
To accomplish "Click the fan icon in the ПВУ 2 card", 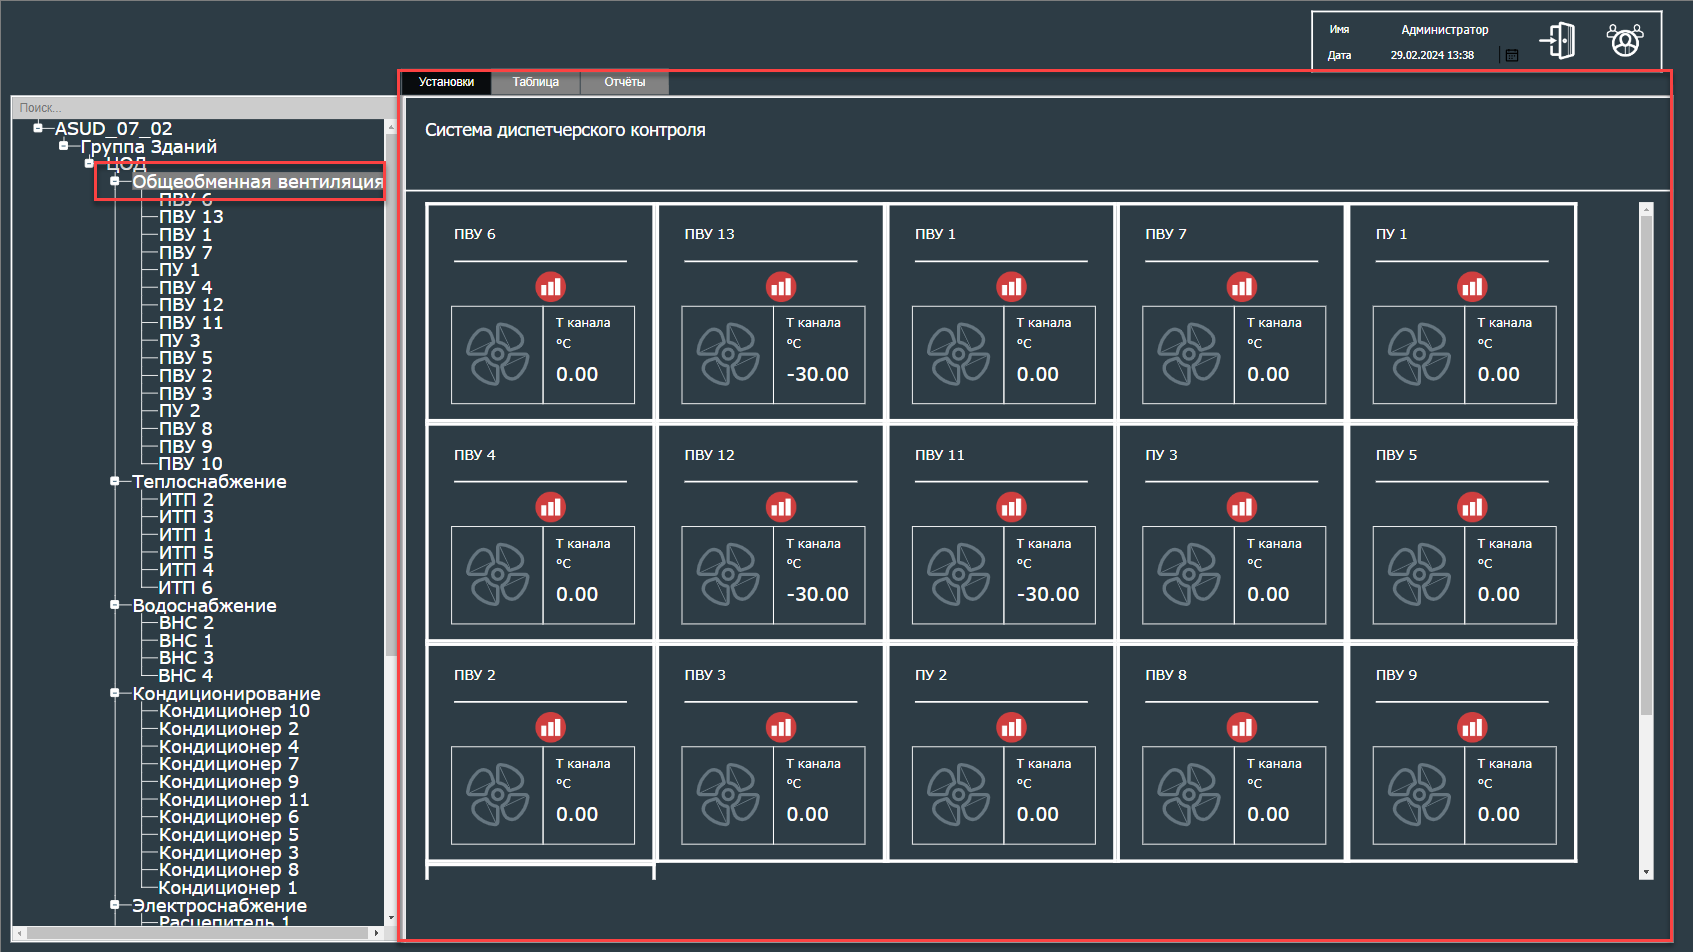I will tap(497, 795).
